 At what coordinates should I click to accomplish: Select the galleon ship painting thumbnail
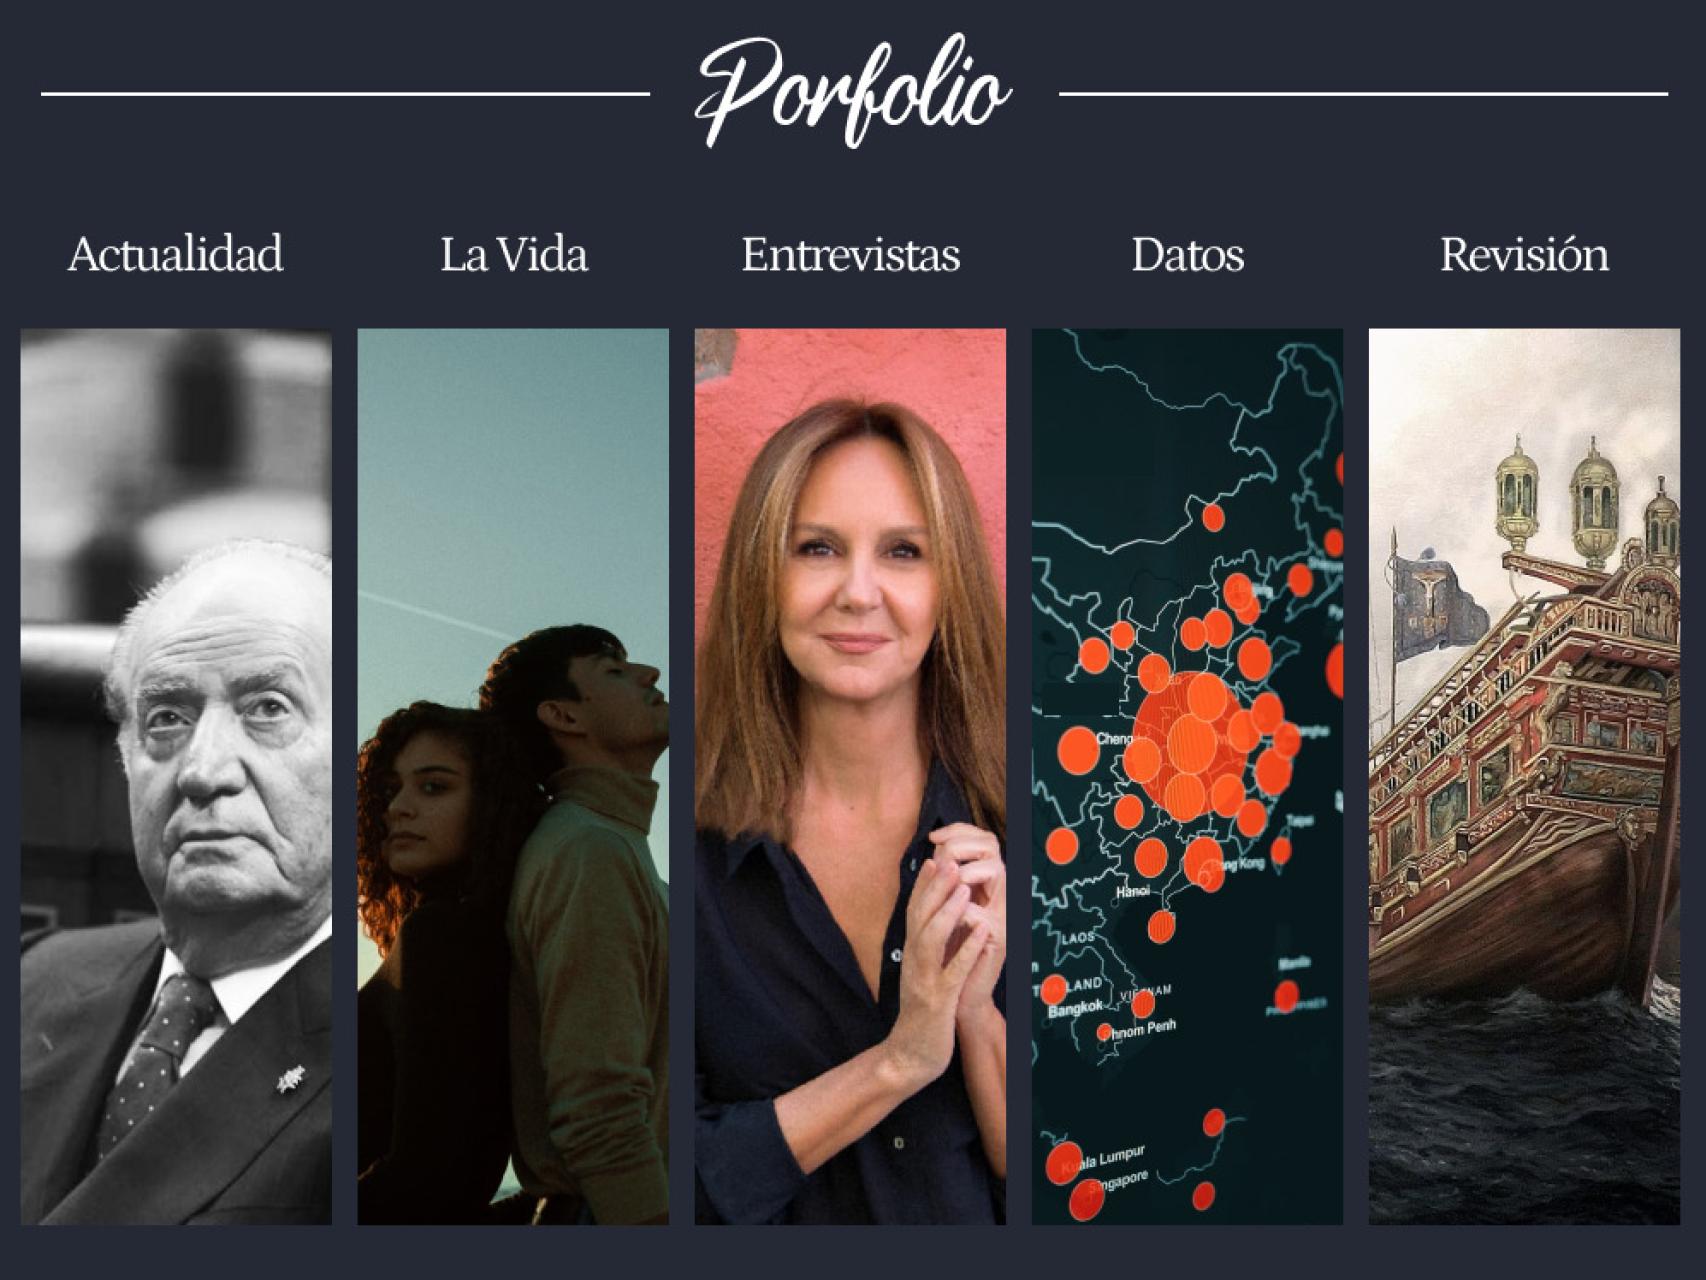[x=1524, y=776]
